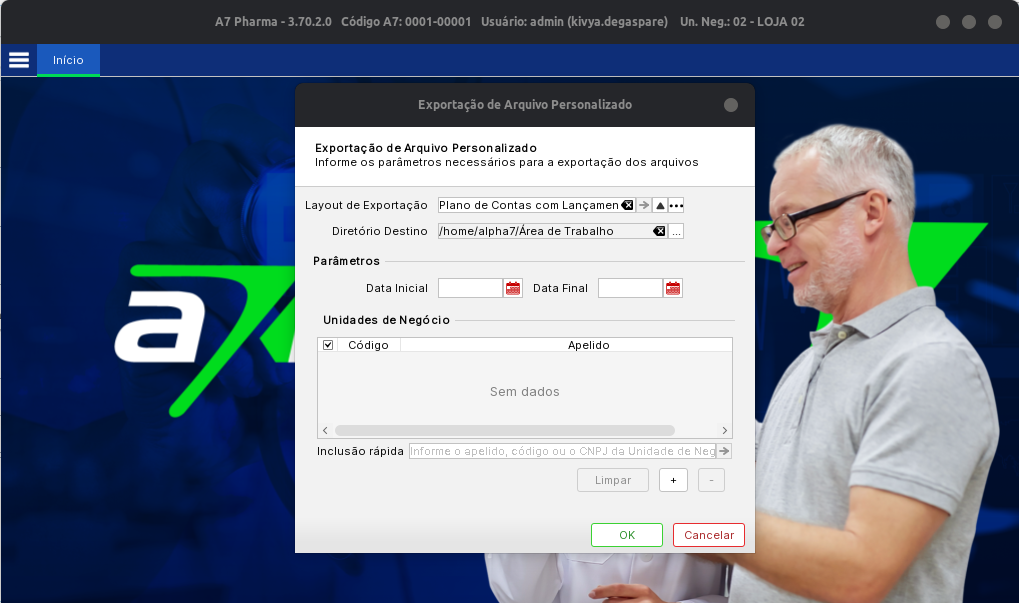Click the Cancelar button
The image size is (1019, 603).
tap(708, 535)
